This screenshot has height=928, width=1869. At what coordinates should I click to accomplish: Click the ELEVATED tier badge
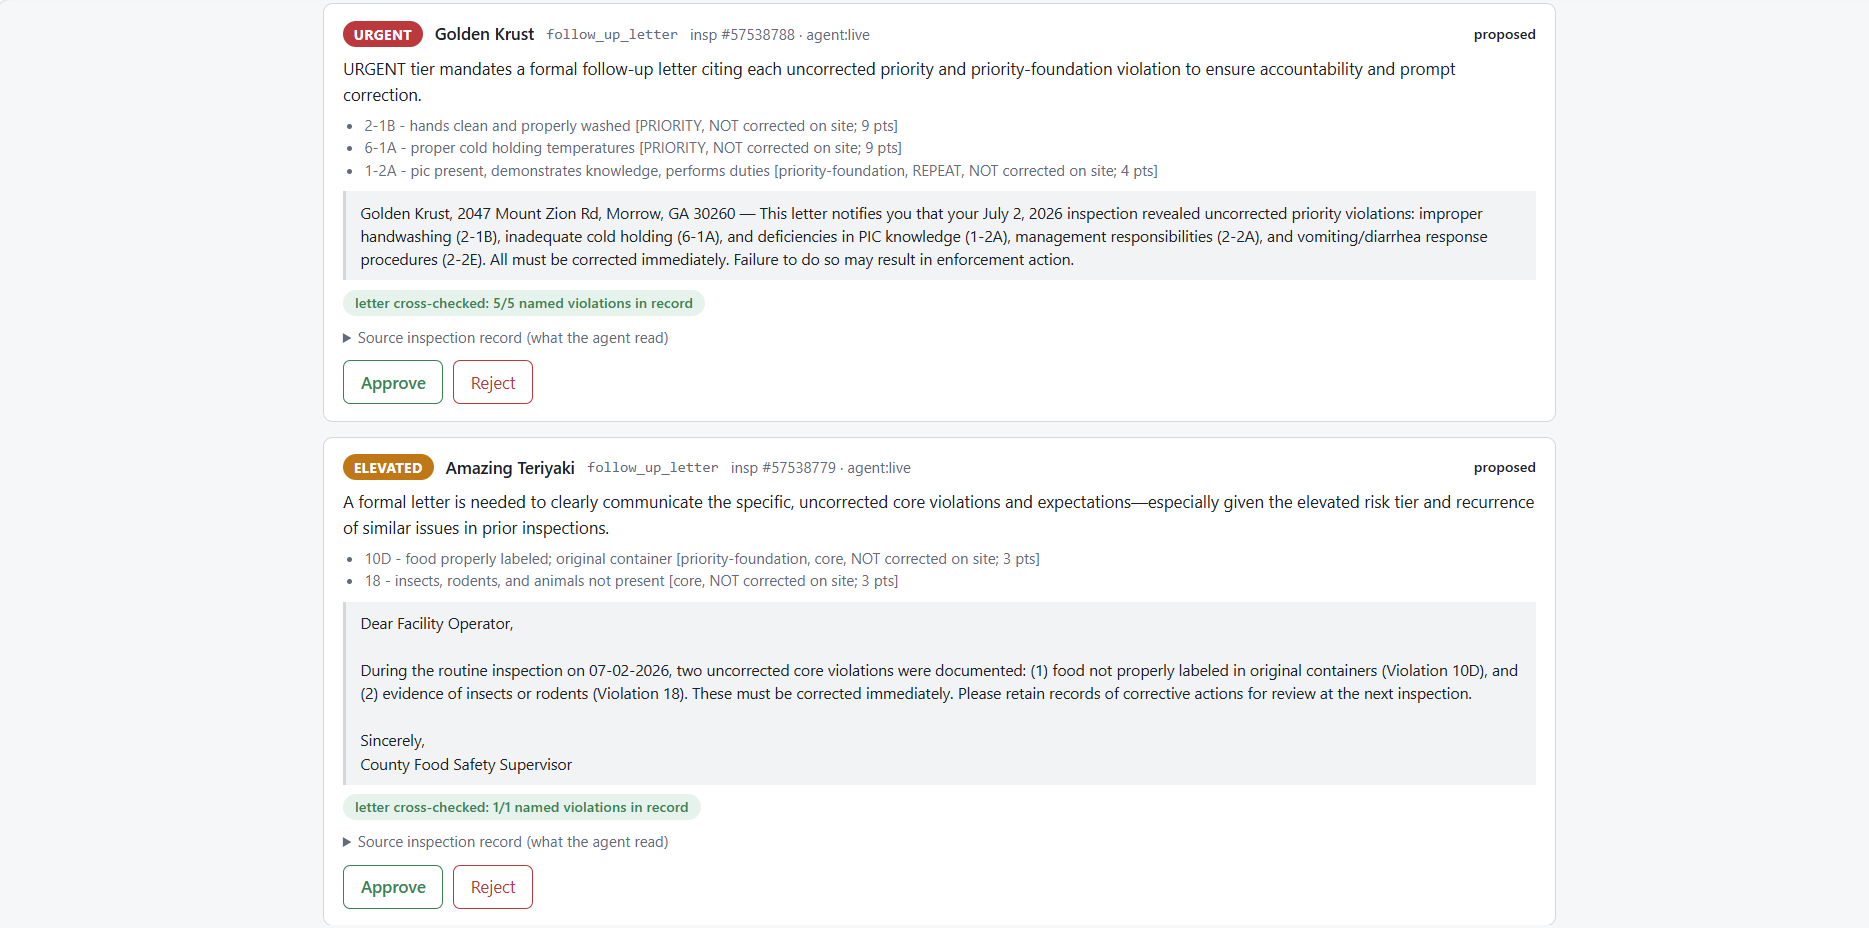pyautogui.click(x=388, y=467)
